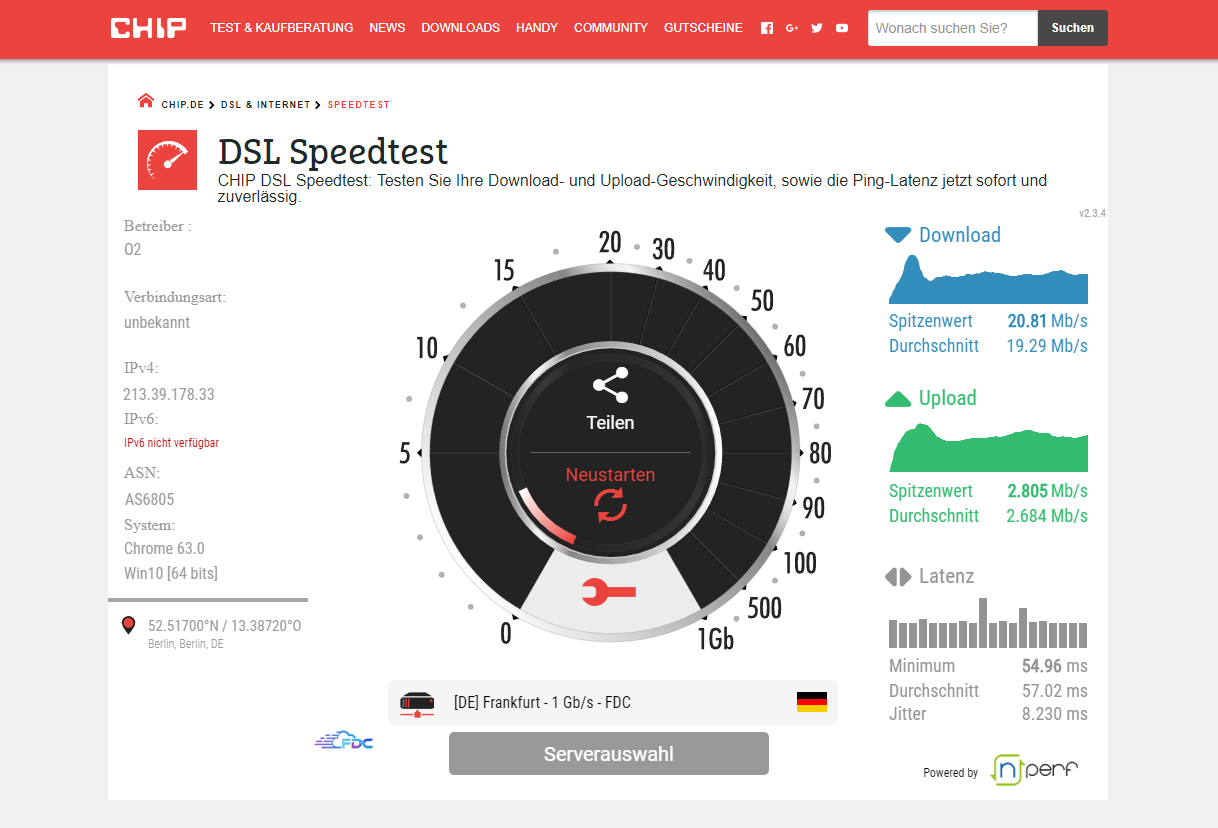Click the Teilen share label

point(610,423)
